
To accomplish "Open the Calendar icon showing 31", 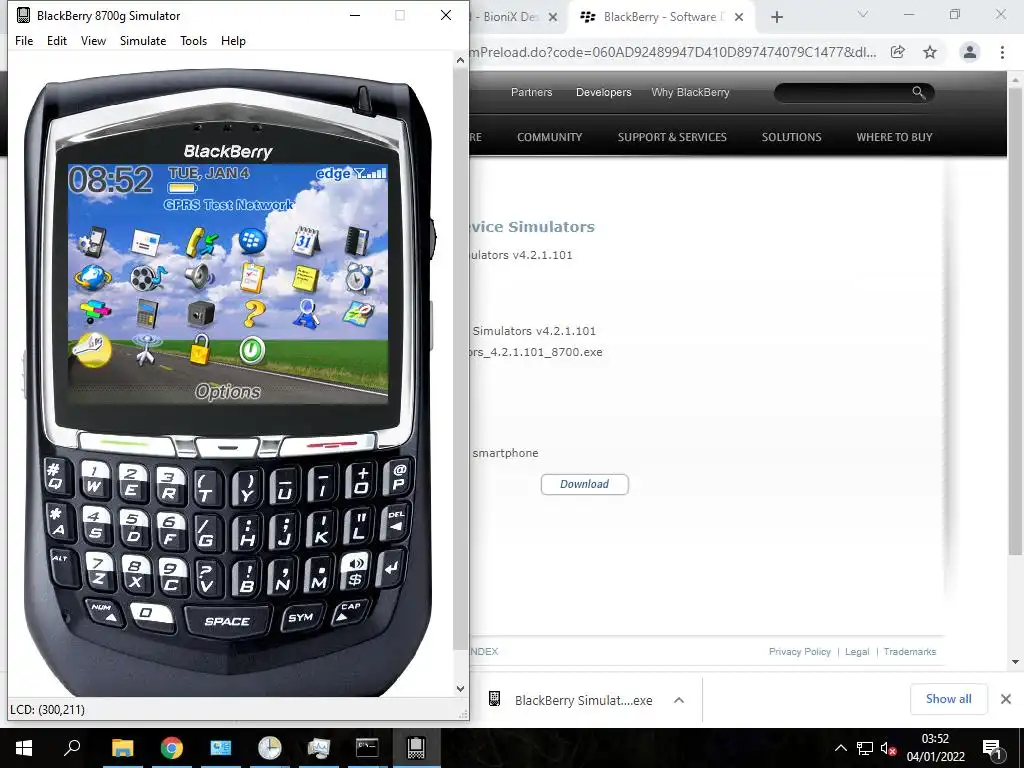I will (x=306, y=242).
